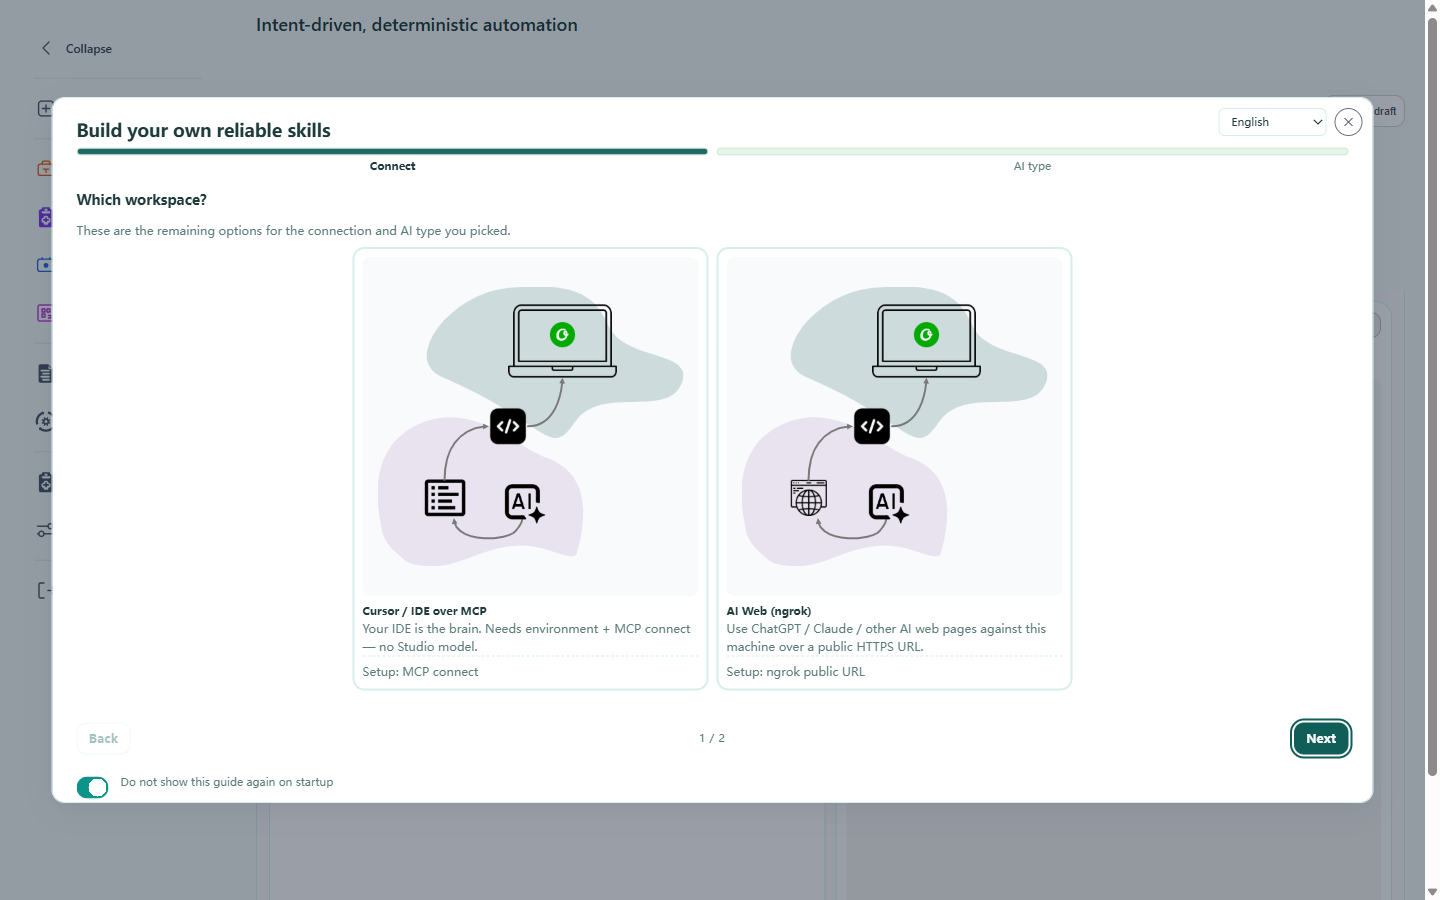Click the filled Connect progress bar

[x=392, y=152]
